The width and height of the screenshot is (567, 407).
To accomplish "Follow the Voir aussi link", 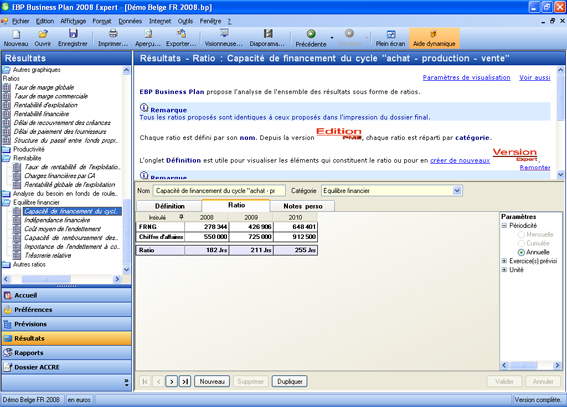I will pyautogui.click(x=535, y=77).
